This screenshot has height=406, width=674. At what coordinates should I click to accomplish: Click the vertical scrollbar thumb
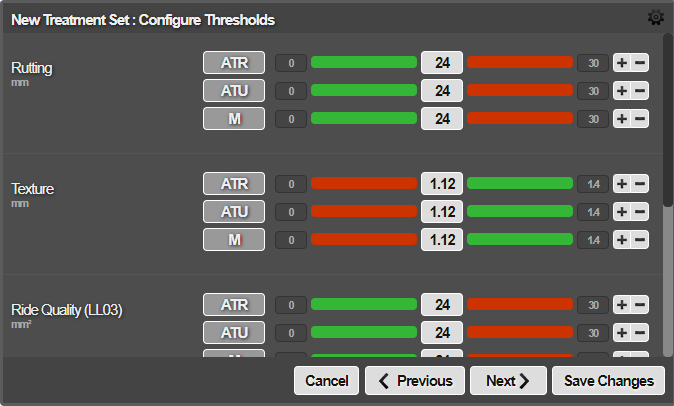coord(668,120)
